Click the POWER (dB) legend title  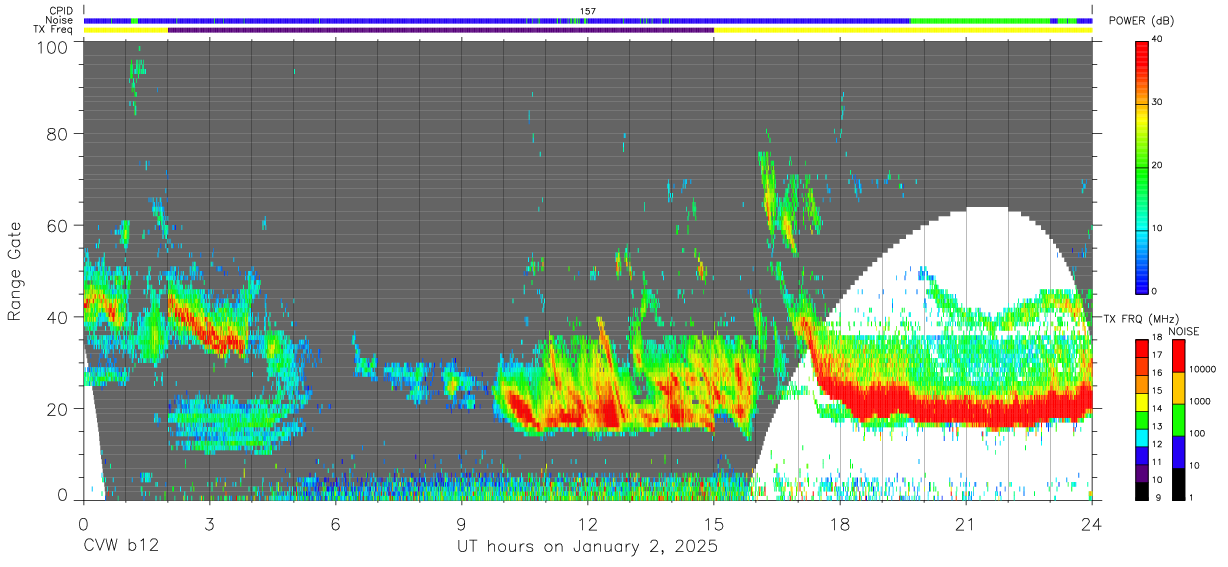(x=1142, y=21)
